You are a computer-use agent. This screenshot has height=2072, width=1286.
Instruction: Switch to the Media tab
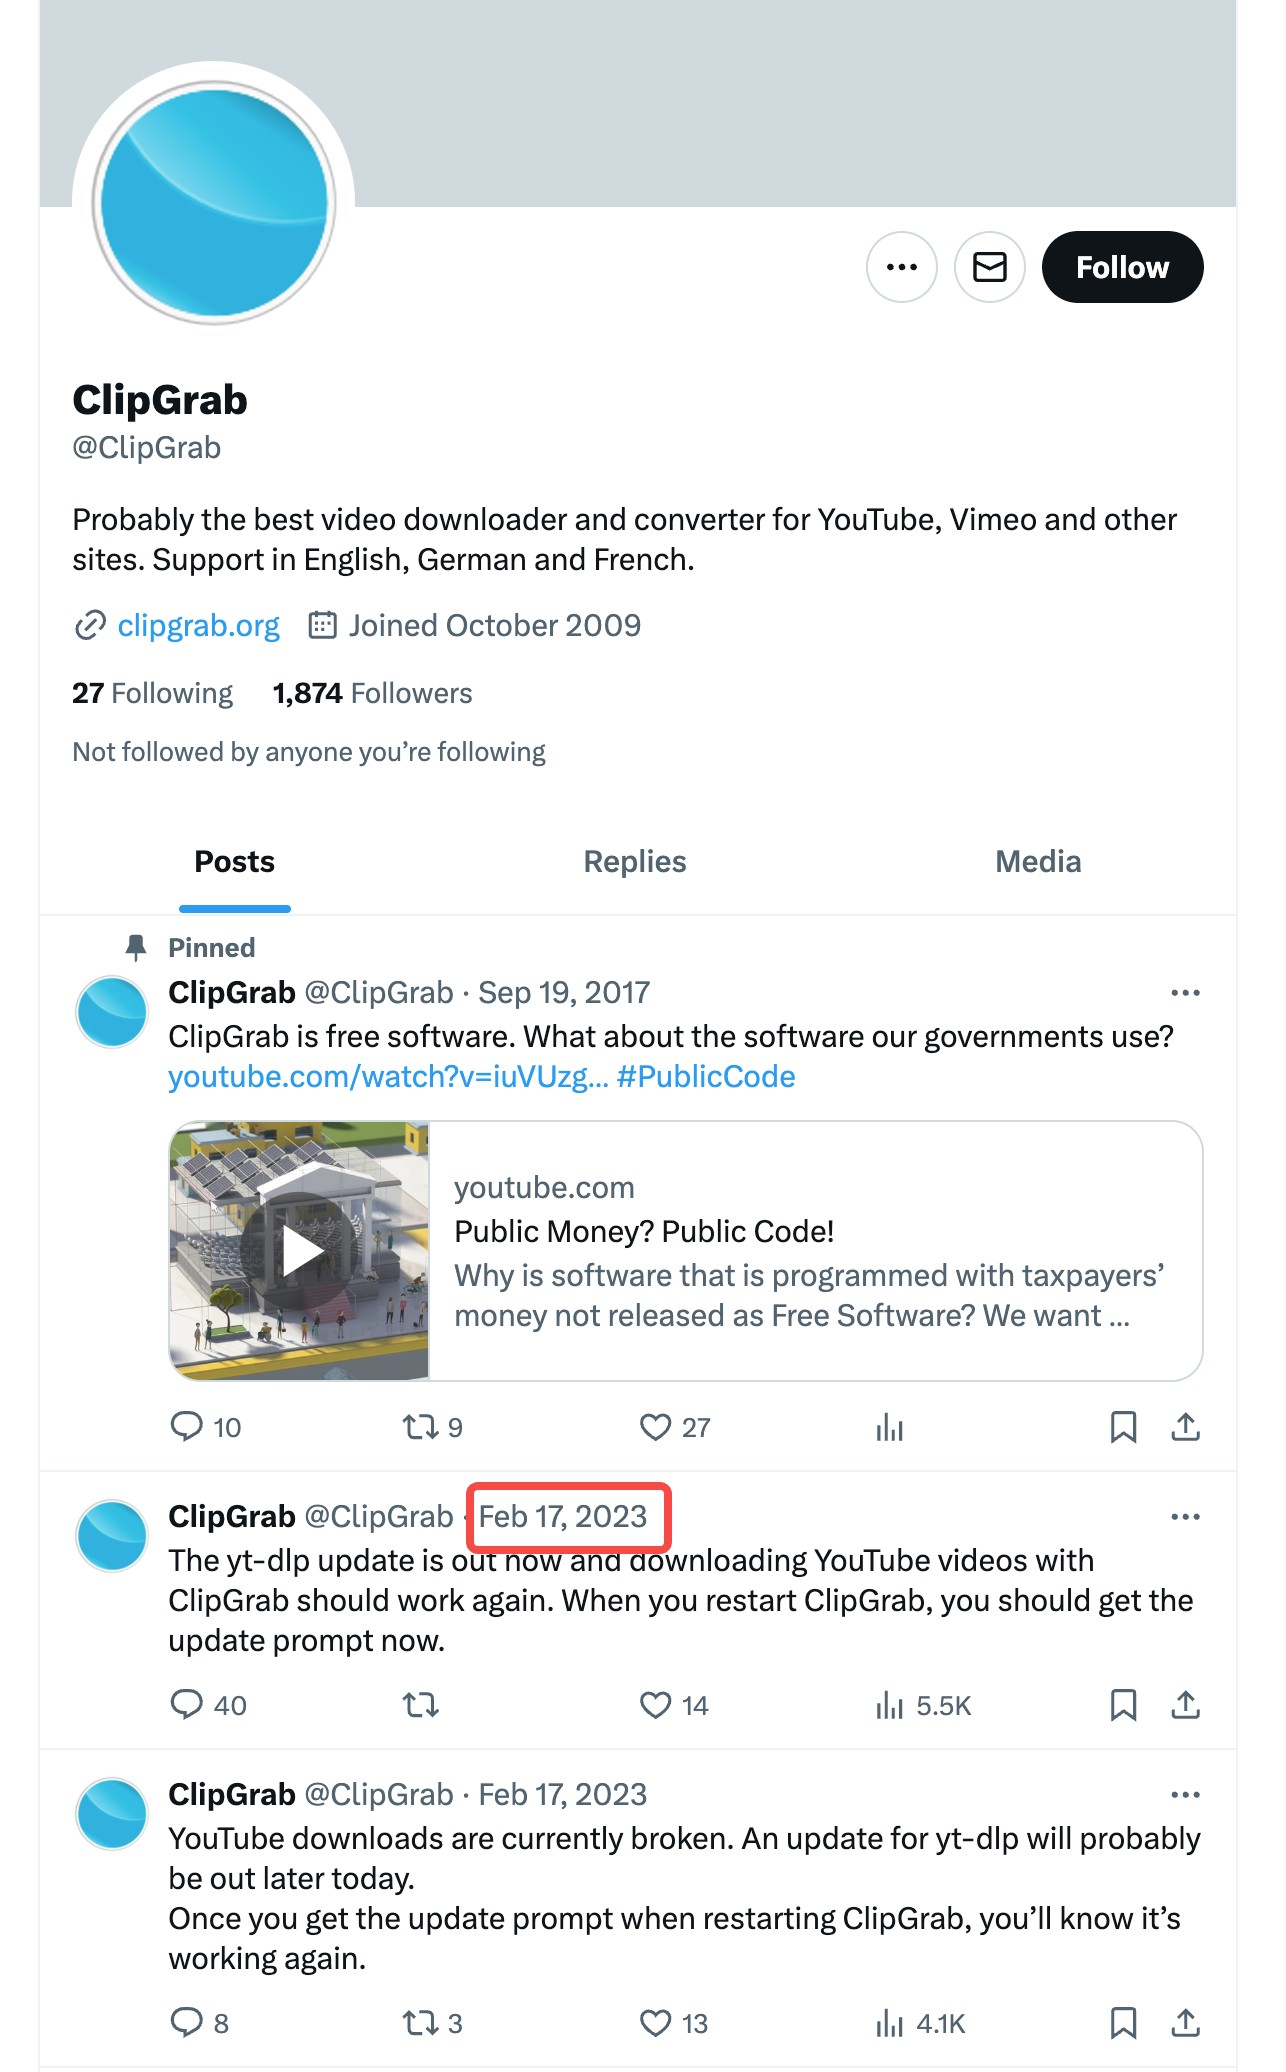pyautogui.click(x=1038, y=862)
